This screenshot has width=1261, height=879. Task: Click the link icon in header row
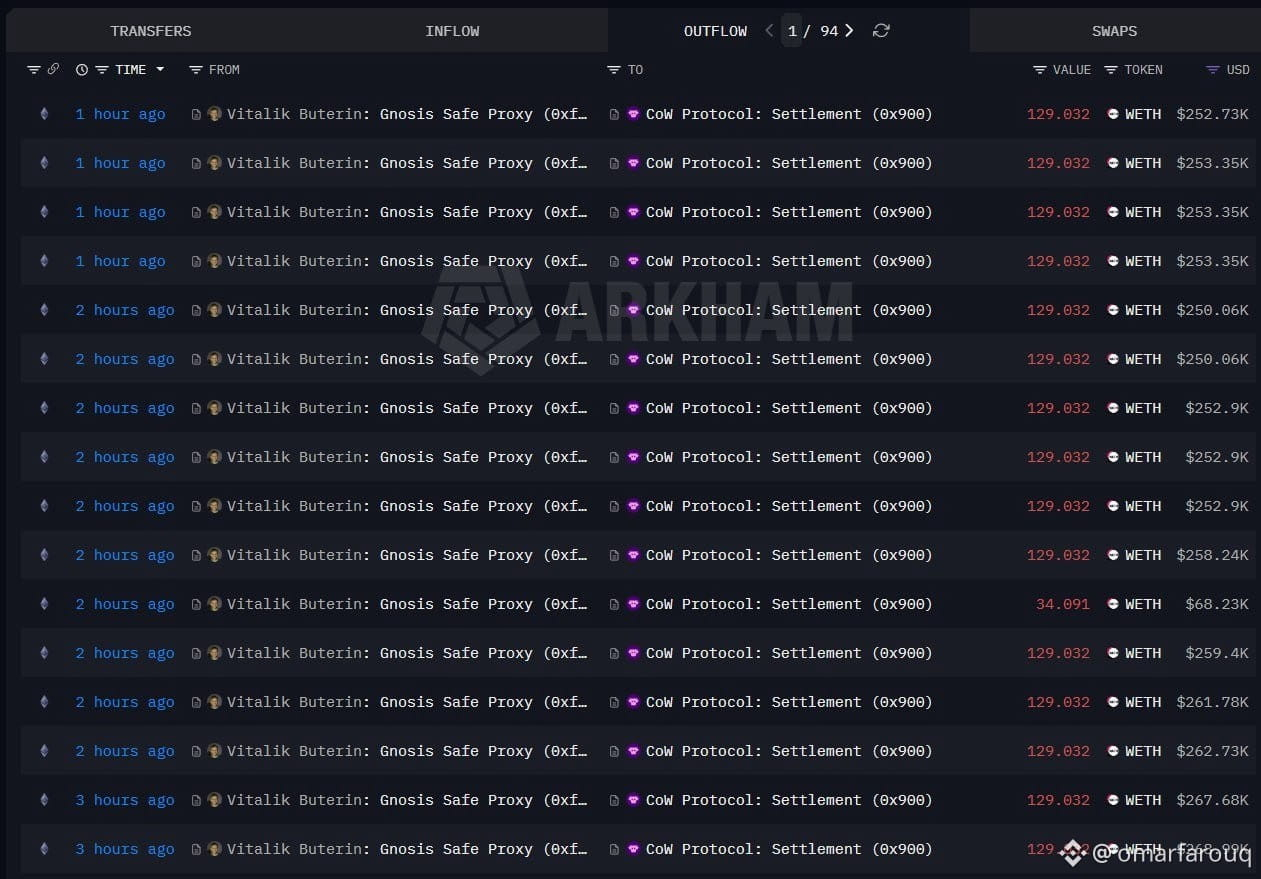pos(53,69)
